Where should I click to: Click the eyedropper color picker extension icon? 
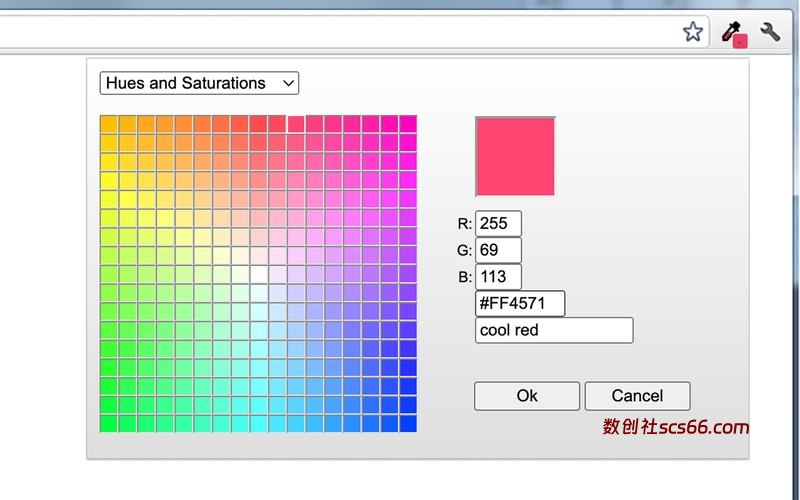click(734, 34)
